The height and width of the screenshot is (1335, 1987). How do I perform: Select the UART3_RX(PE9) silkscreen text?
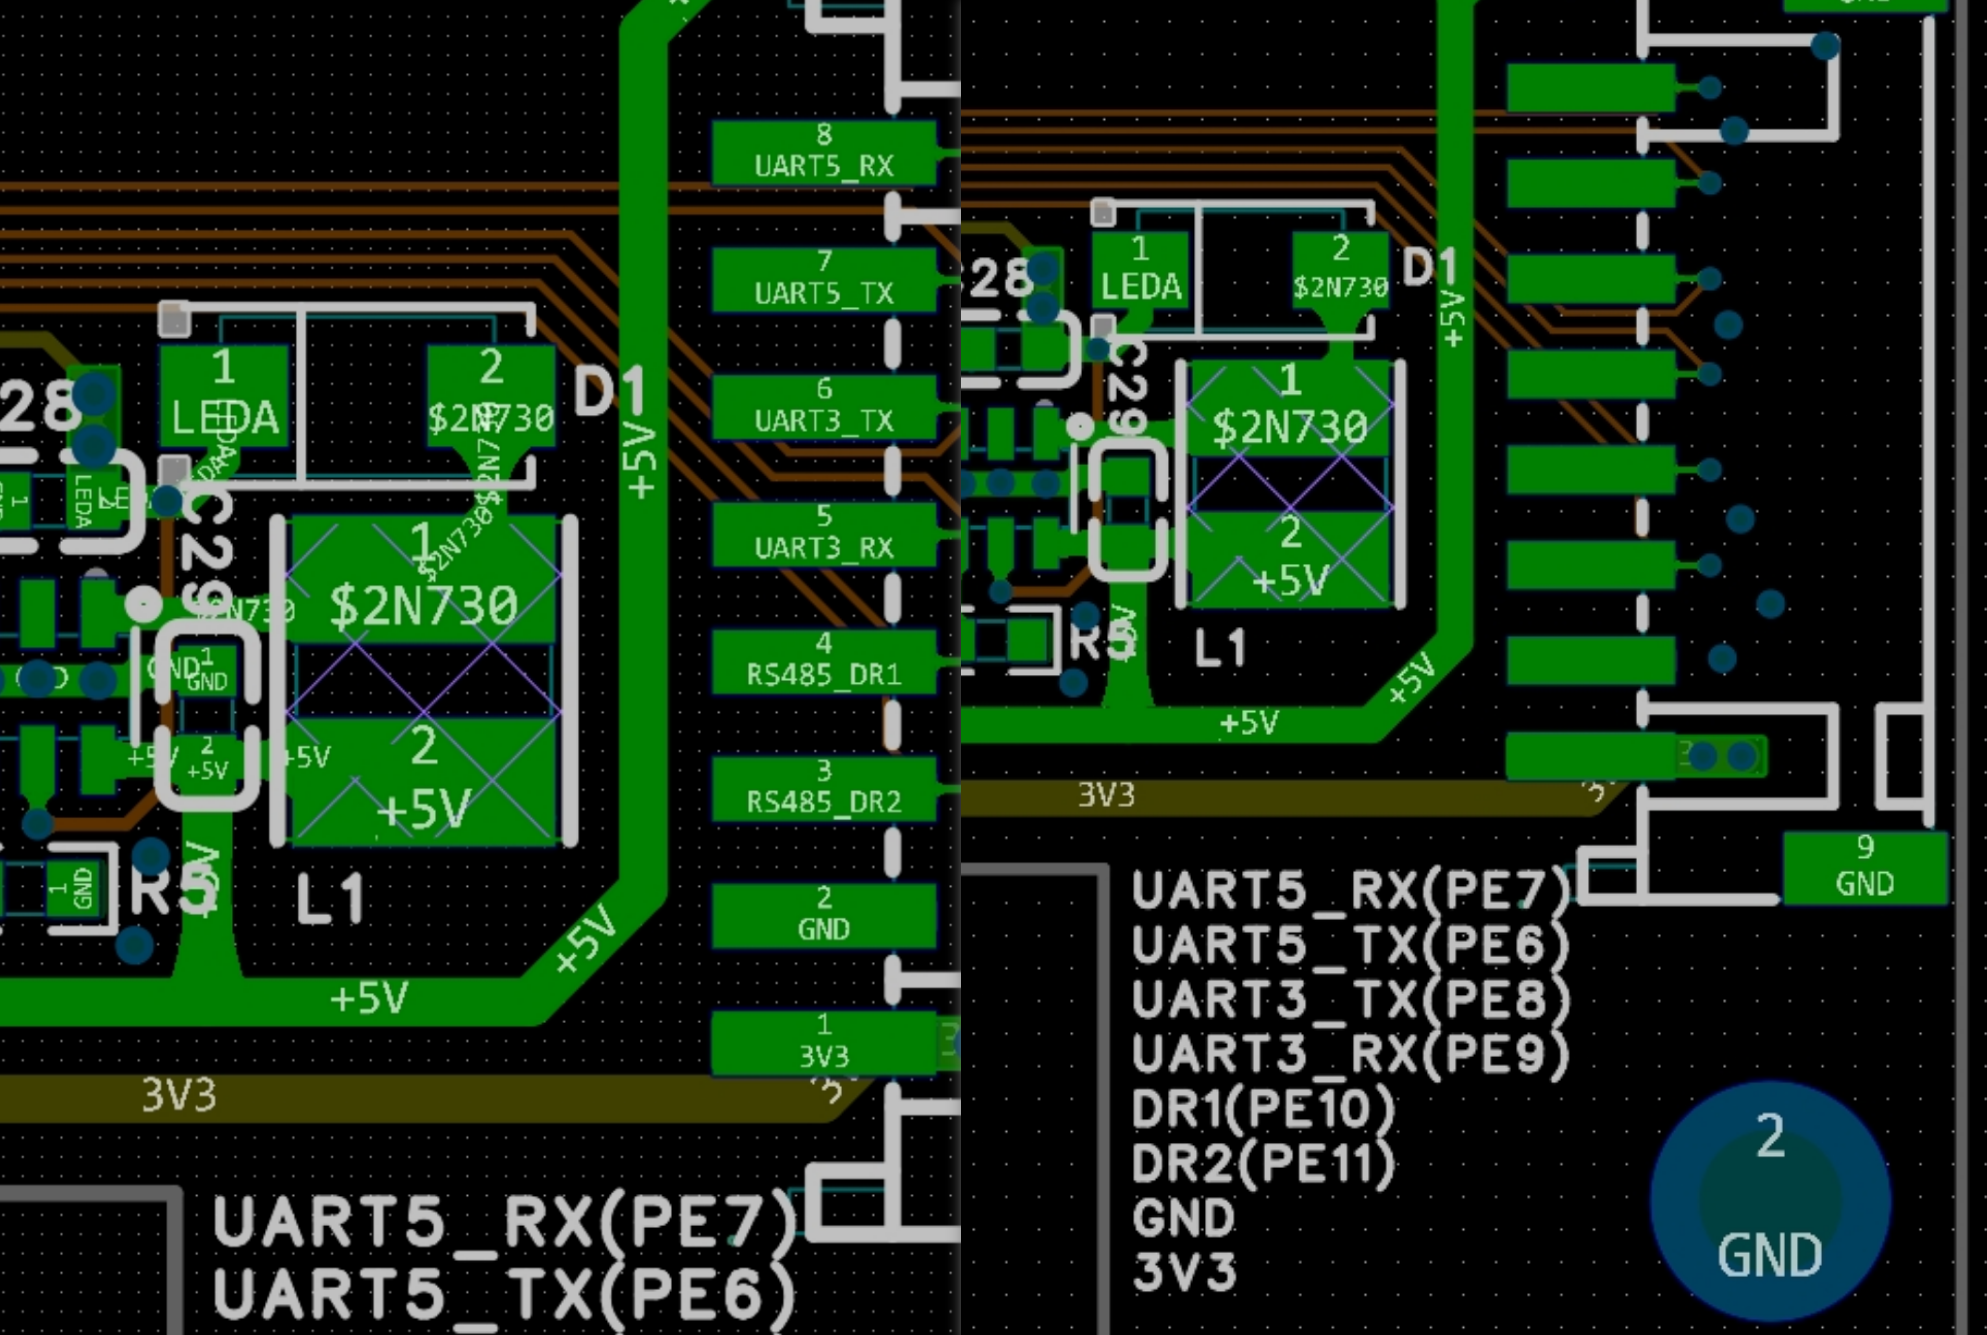coord(1350,1053)
